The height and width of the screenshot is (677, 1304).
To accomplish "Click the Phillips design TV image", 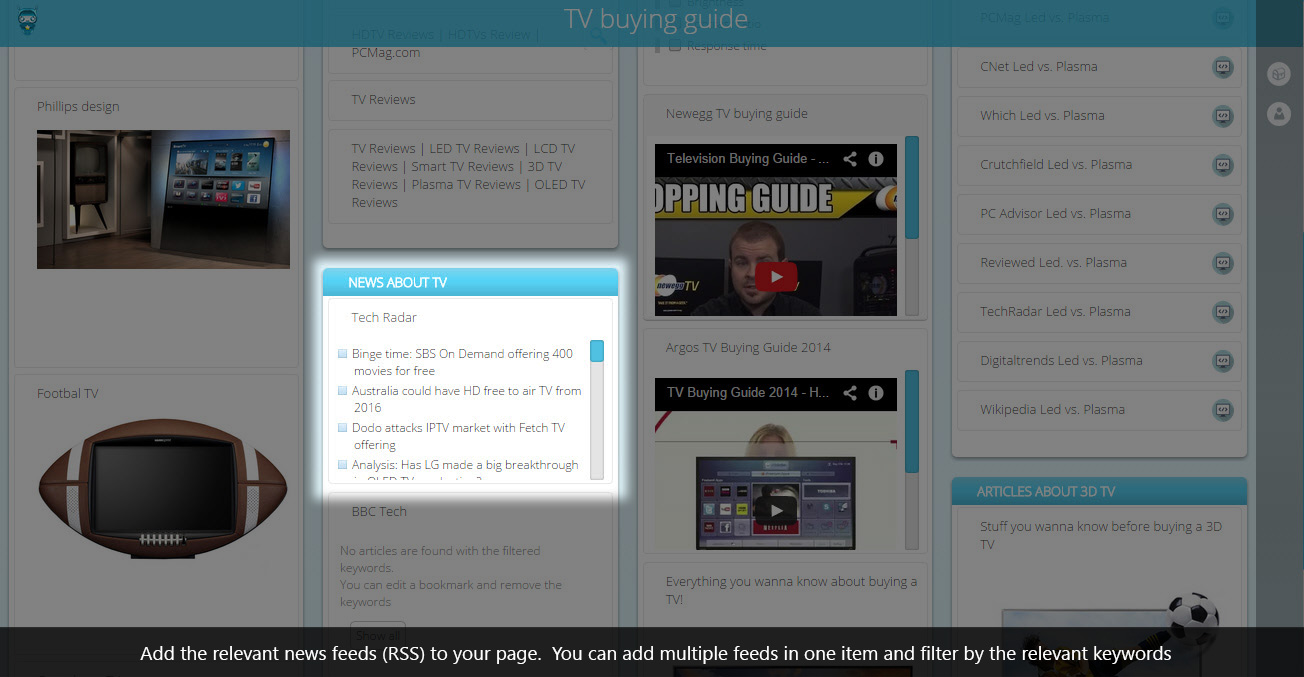I will point(163,199).
